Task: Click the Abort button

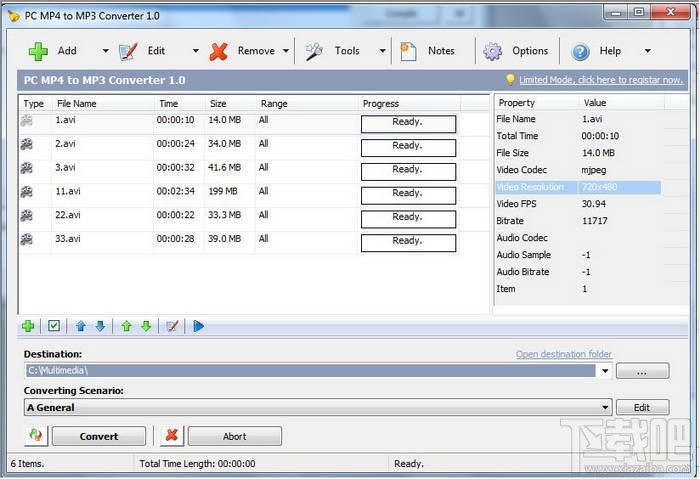Action: pos(235,436)
